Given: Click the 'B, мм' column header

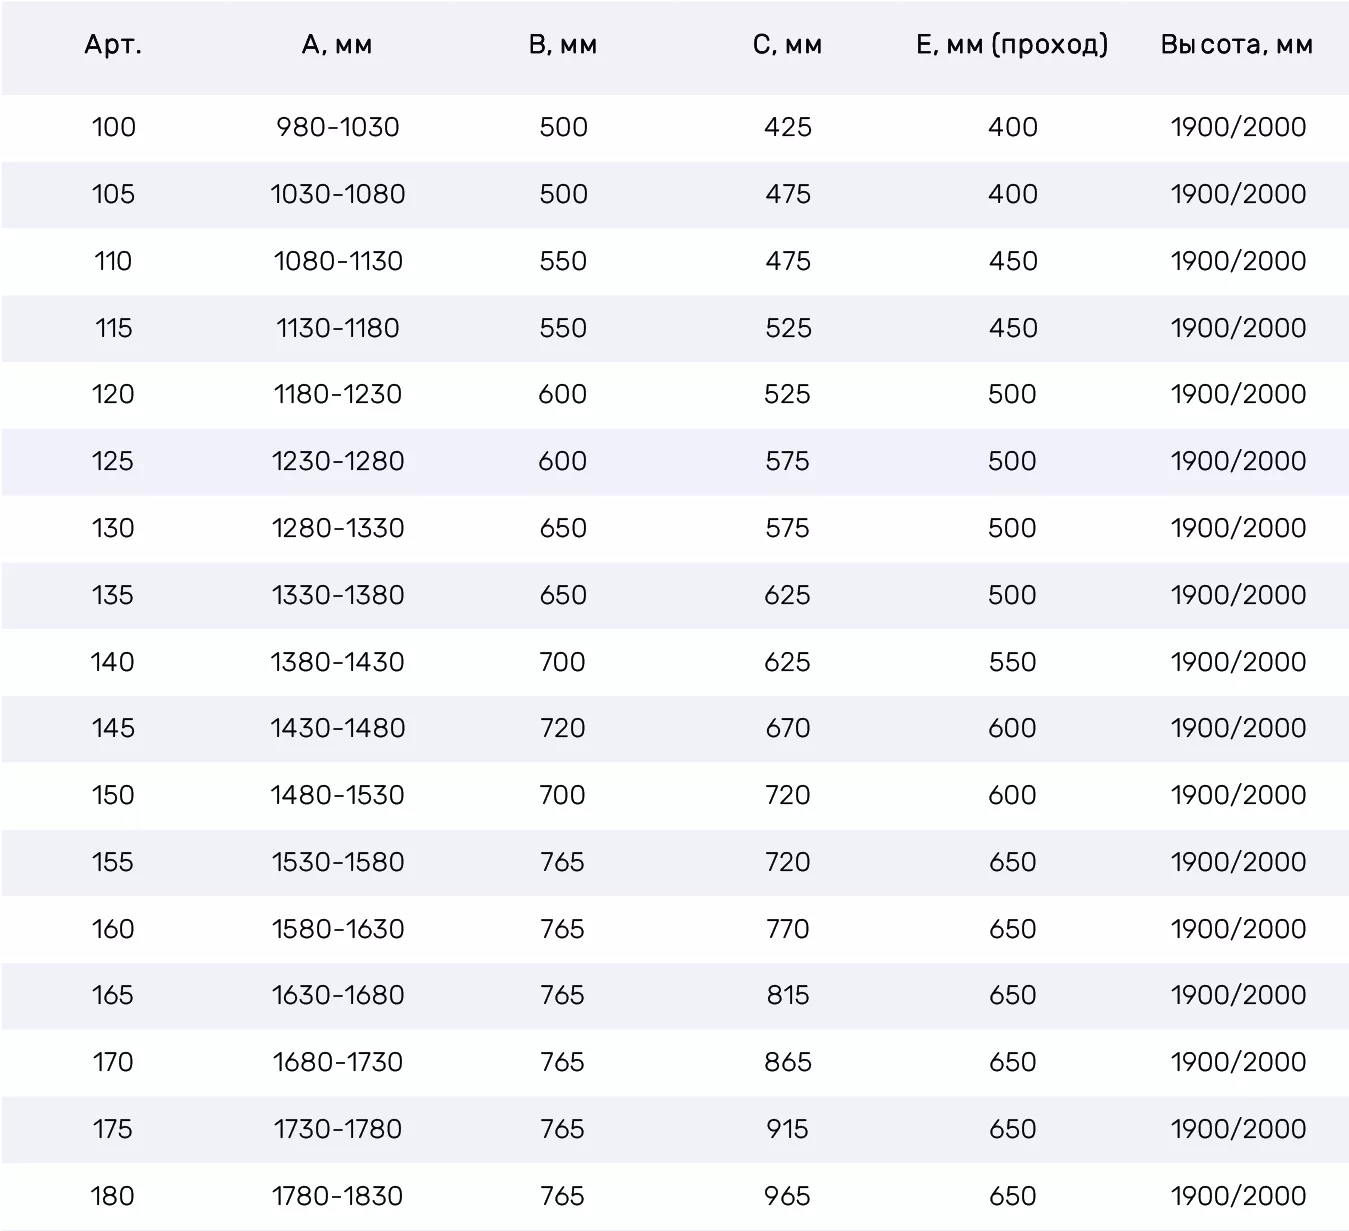Looking at the screenshot, I should 563,45.
